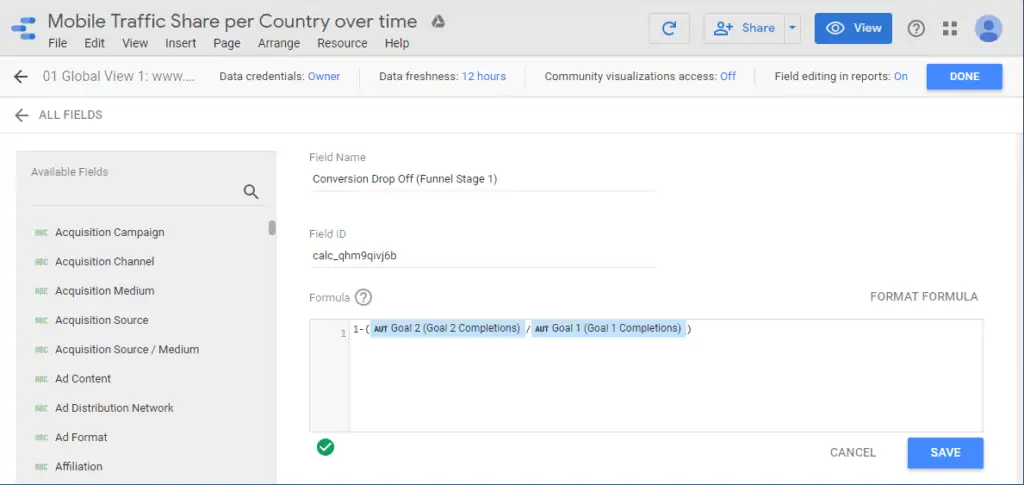Refresh data with the circular arrow button
Screen dimensions: 1024x485
pyautogui.click(x=669, y=28)
